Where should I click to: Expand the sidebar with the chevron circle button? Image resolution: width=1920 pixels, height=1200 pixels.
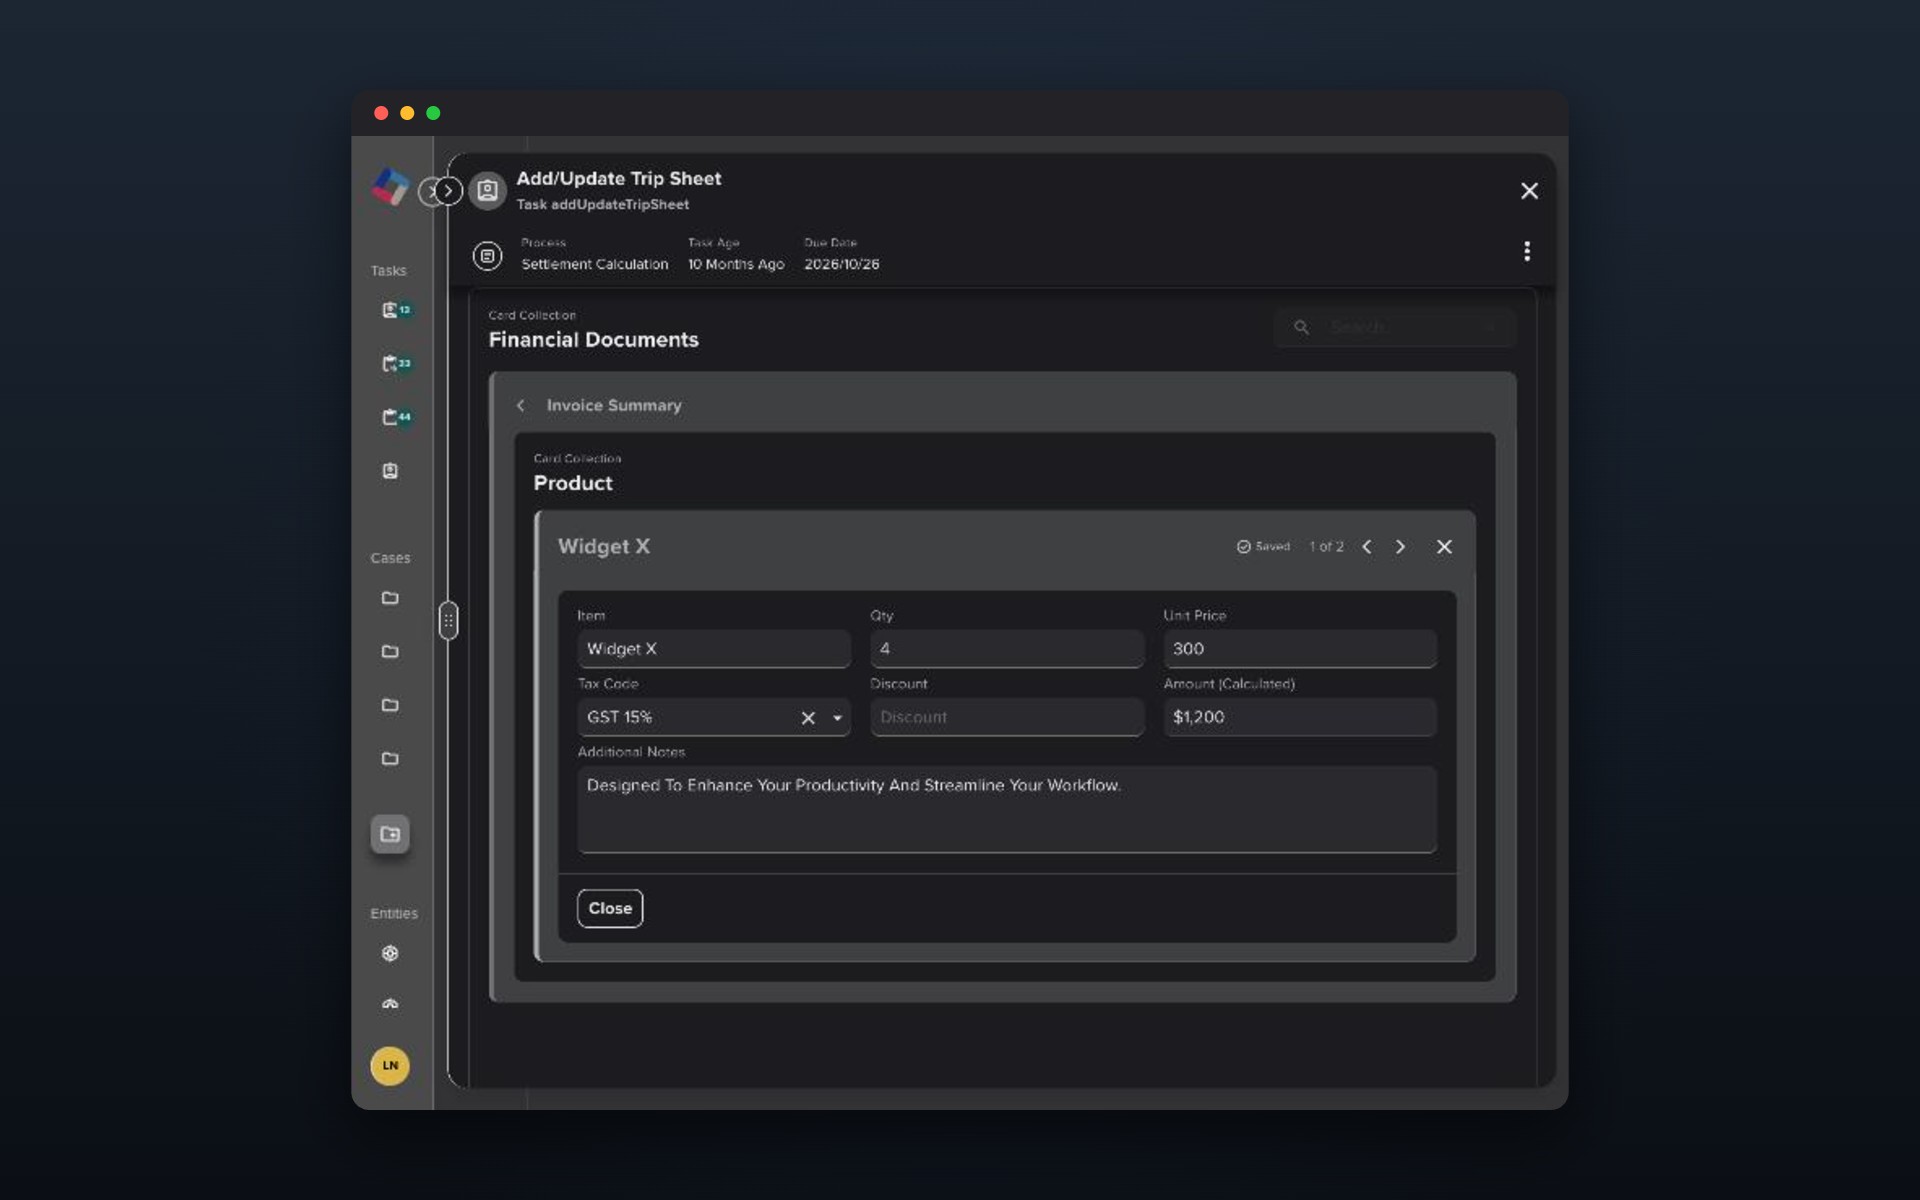448,191
